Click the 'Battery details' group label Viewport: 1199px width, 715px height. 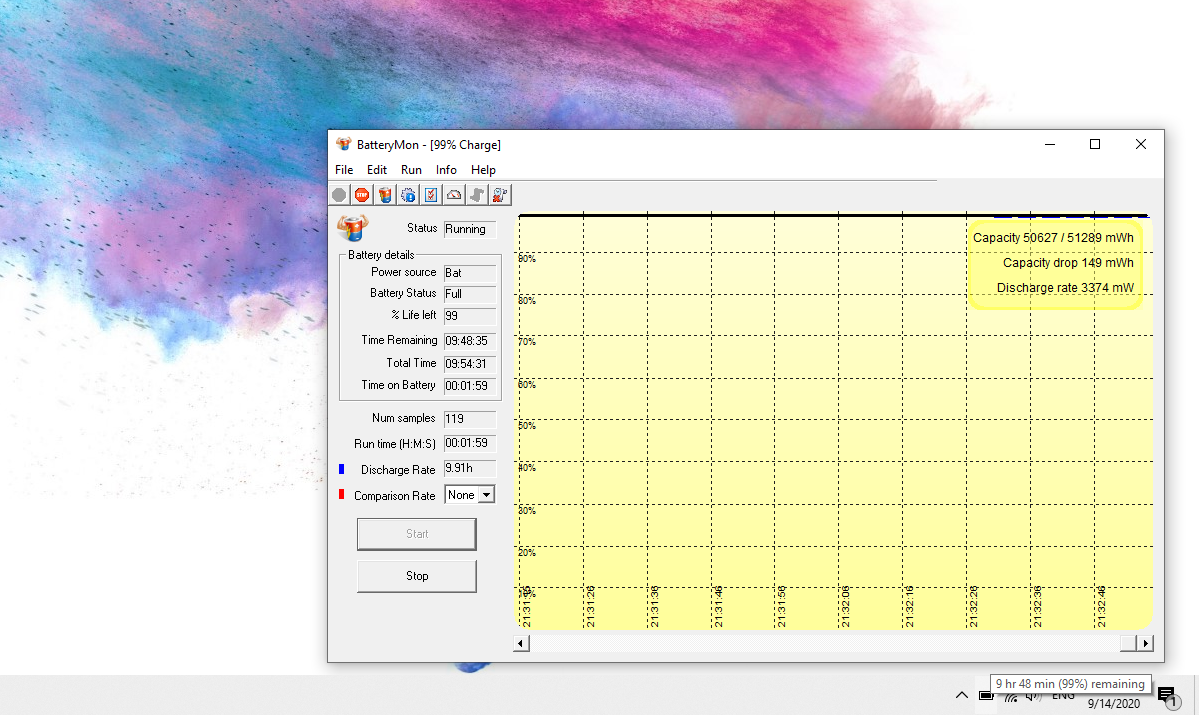[381, 255]
